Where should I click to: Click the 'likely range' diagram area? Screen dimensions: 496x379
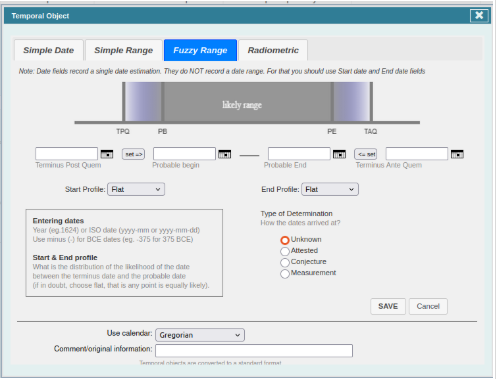pos(247,102)
